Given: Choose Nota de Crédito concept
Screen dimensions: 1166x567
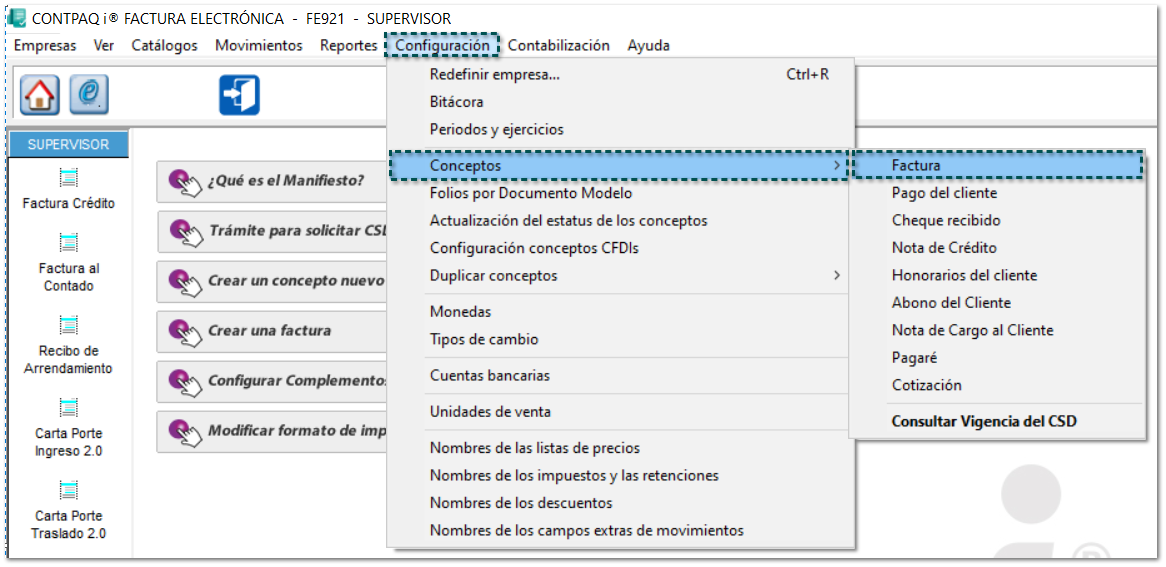Looking at the screenshot, I should (944, 248).
